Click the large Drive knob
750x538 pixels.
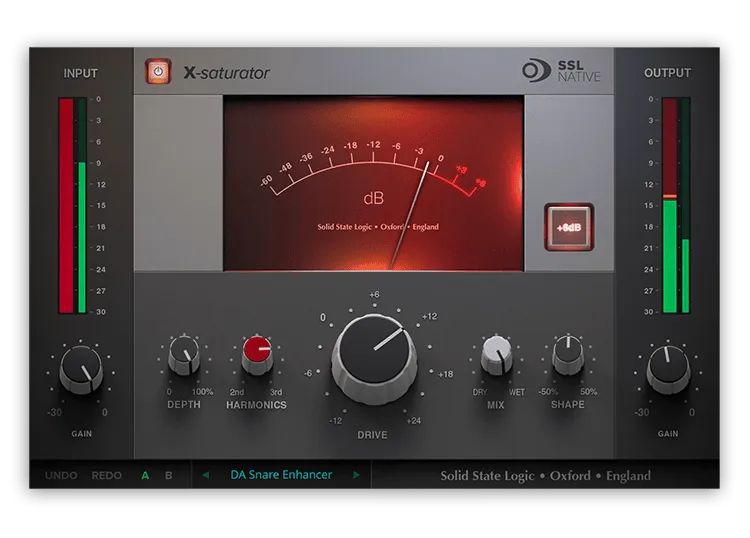pyautogui.click(x=374, y=358)
